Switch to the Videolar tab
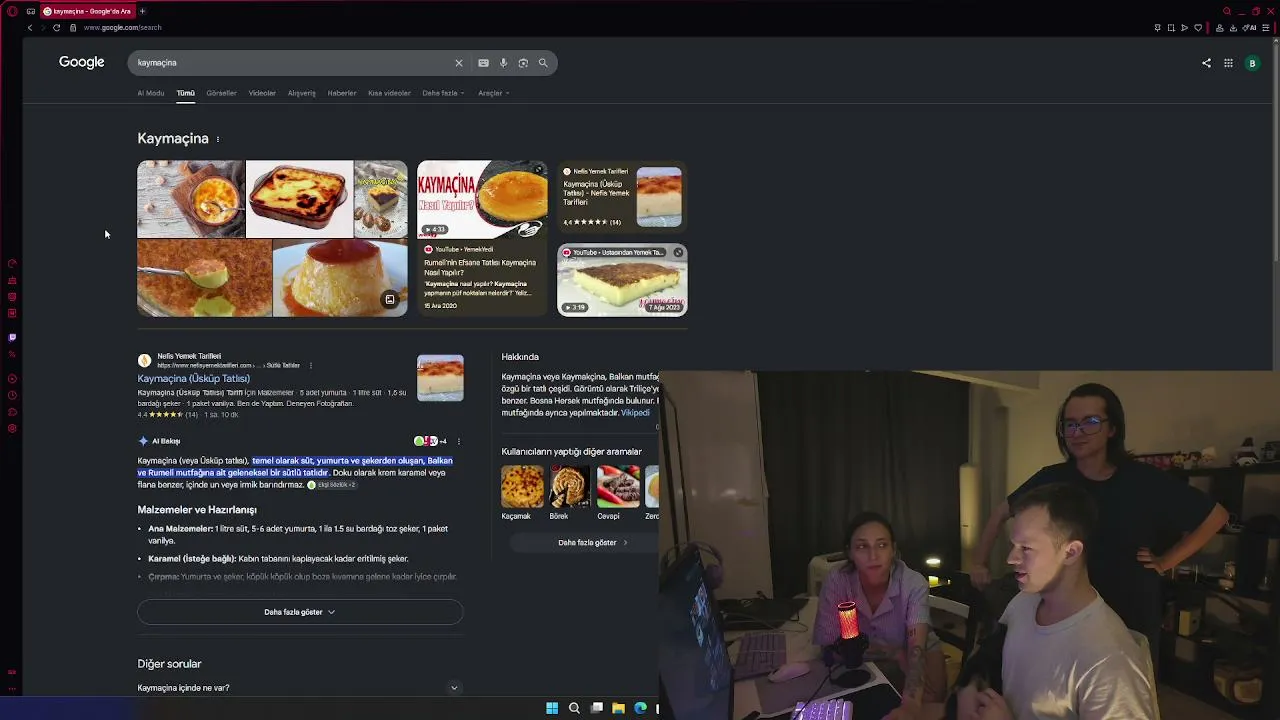Screen dimensions: 1280x720 click(x=262, y=93)
